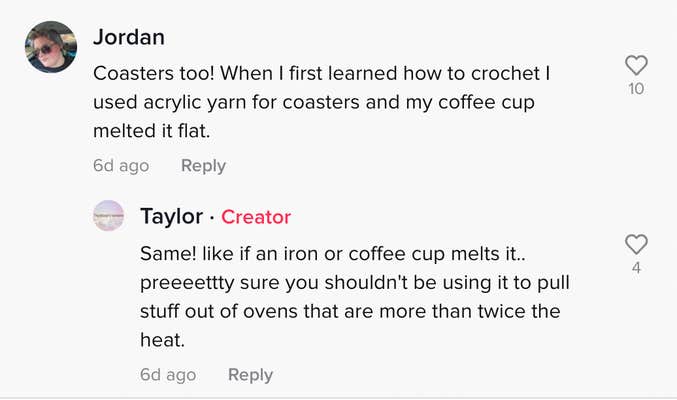Image resolution: width=677 pixels, height=400 pixels.
Task: Click the final word 'heat.' in Taylor's reply
Action: (x=164, y=339)
